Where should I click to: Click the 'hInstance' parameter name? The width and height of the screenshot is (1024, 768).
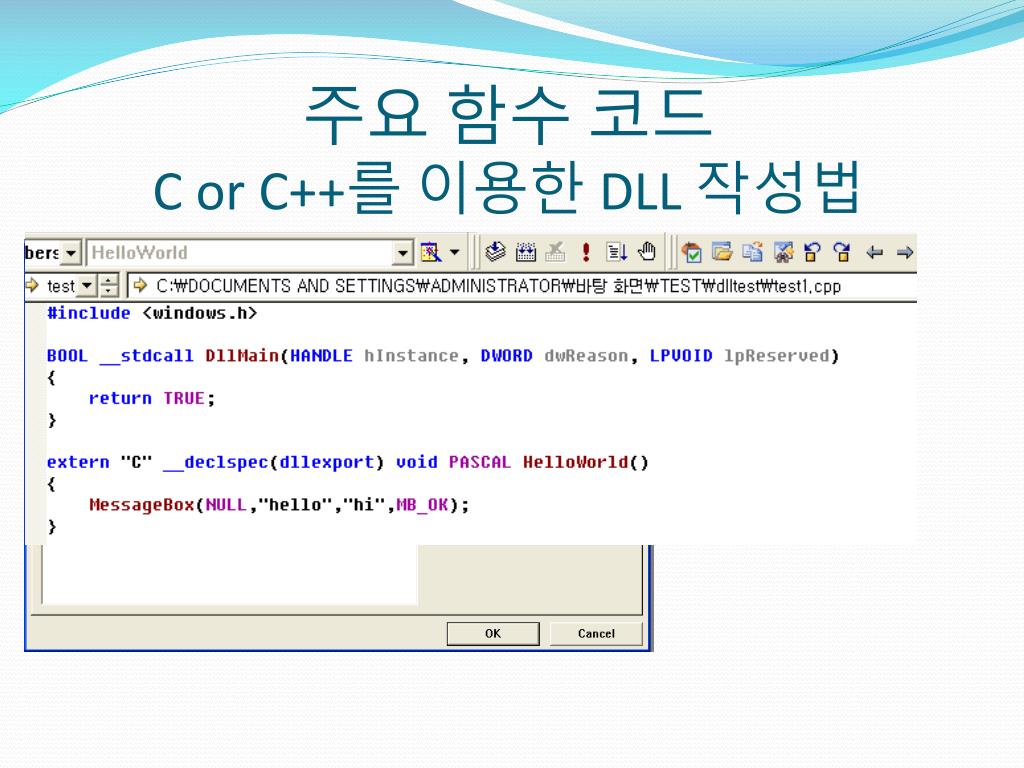coord(411,356)
